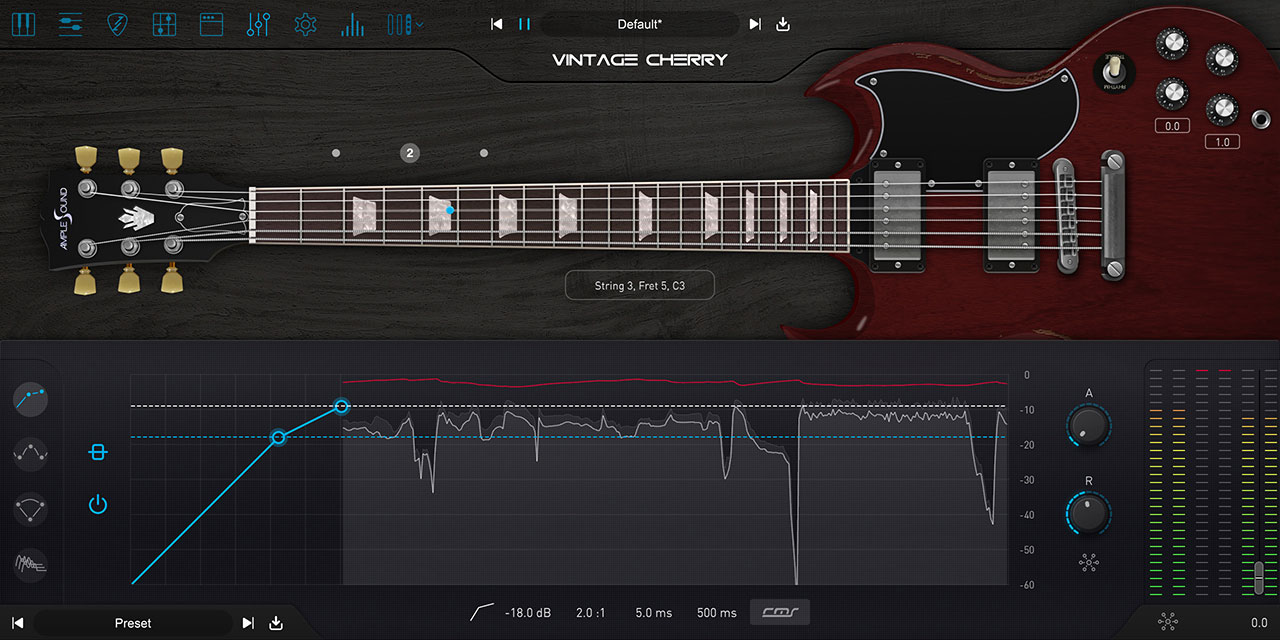
Task: Select the arc curve effect icon in sidebar
Action: [31, 509]
